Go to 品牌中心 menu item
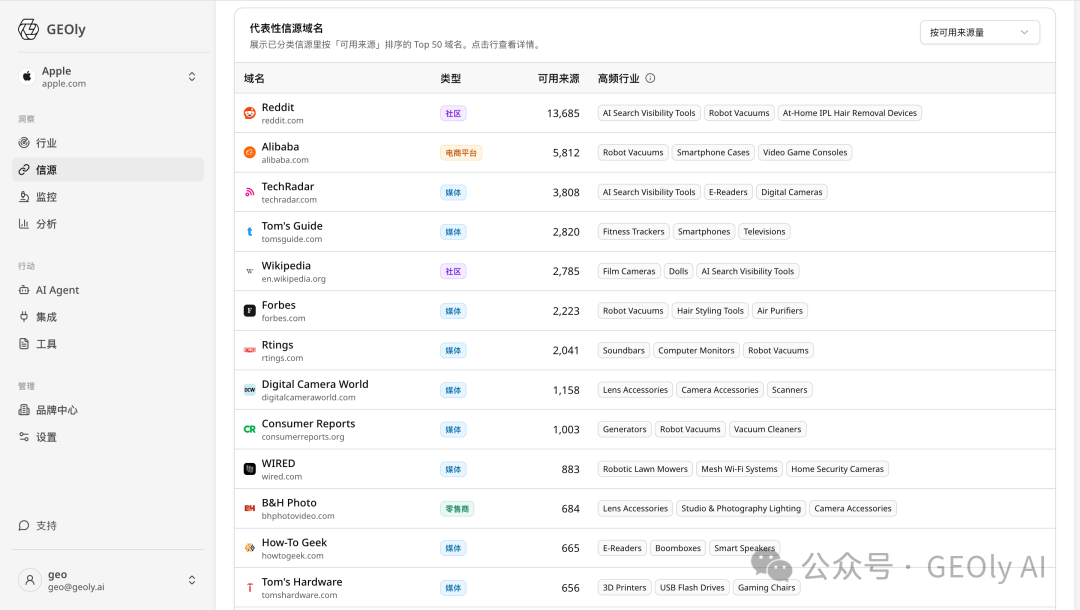The image size is (1080, 610). click(108, 410)
